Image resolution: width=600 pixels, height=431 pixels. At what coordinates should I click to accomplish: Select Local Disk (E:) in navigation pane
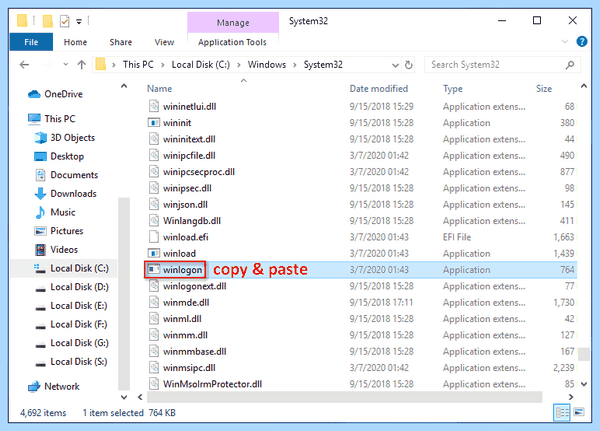coord(79,306)
